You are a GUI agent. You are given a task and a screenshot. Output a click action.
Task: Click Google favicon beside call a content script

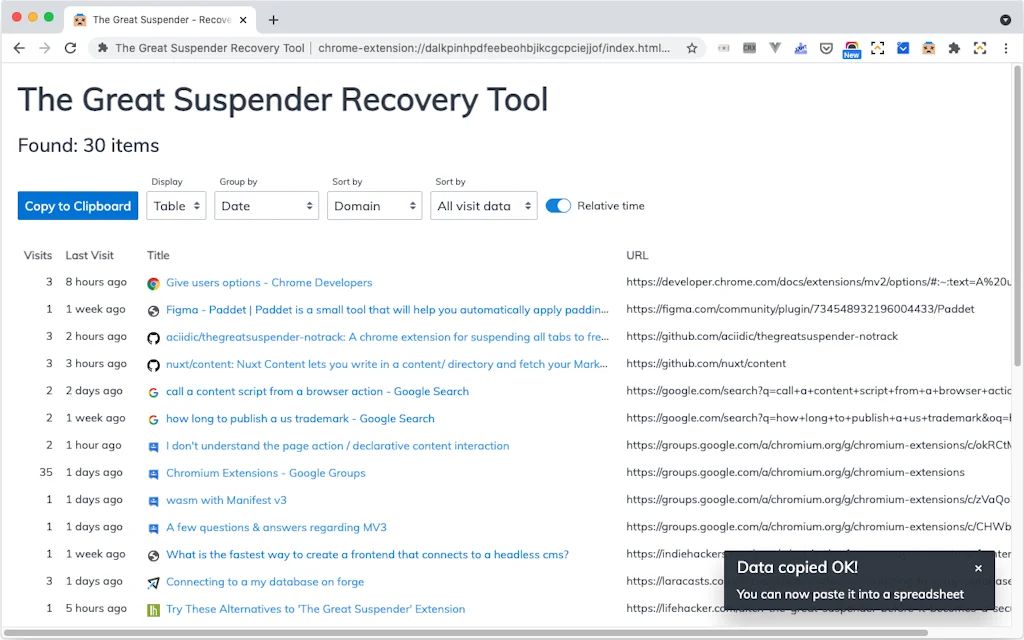coord(153,392)
